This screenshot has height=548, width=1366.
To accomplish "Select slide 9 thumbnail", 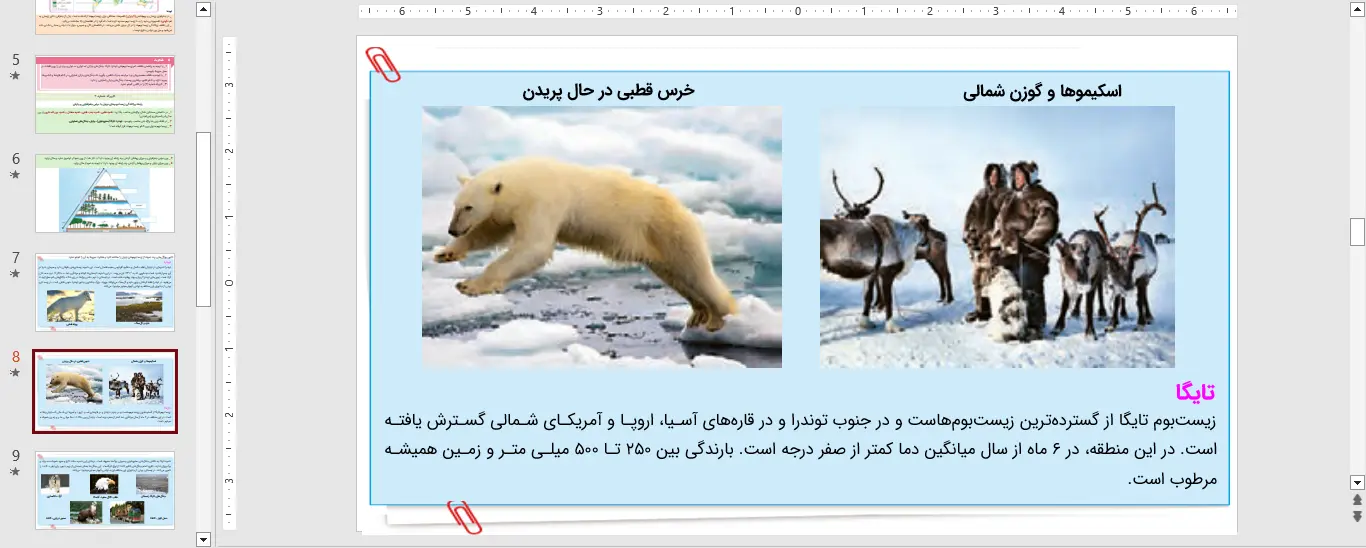I will [x=105, y=490].
